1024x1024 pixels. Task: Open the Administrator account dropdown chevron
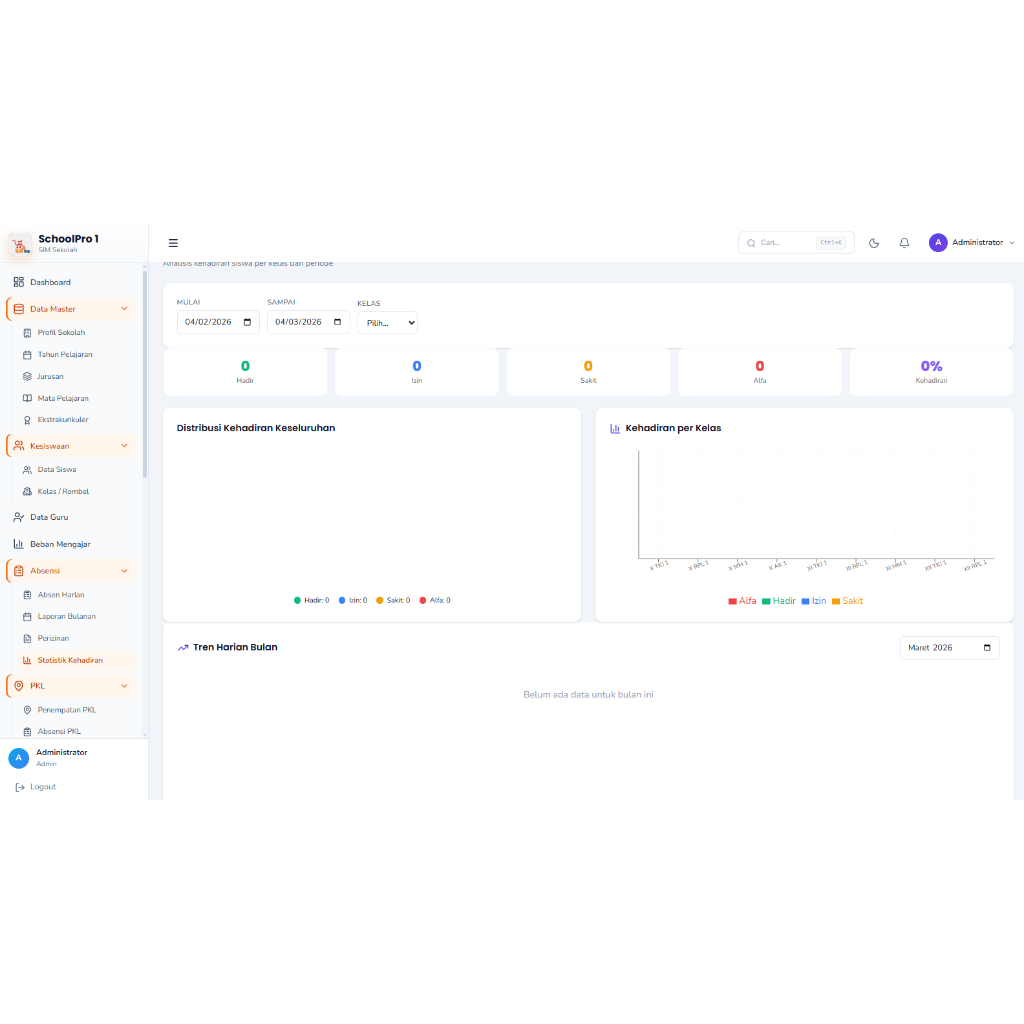[1012, 243]
